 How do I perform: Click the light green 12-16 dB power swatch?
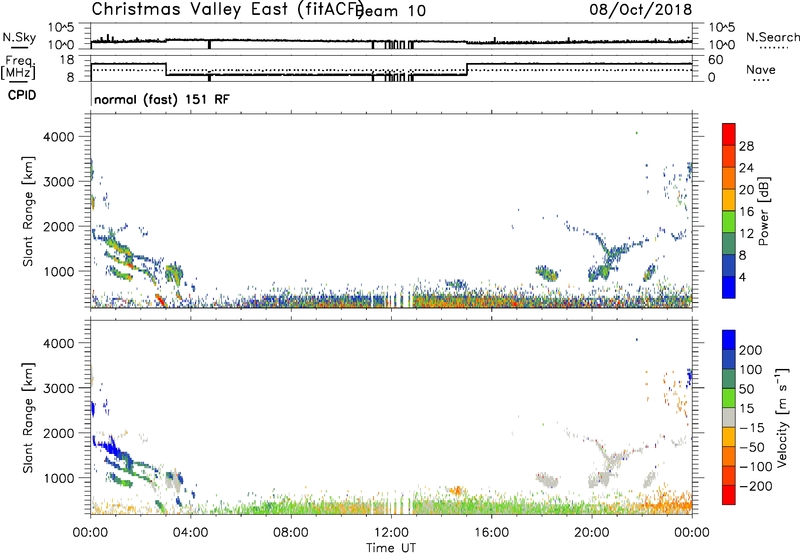tap(729, 222)
